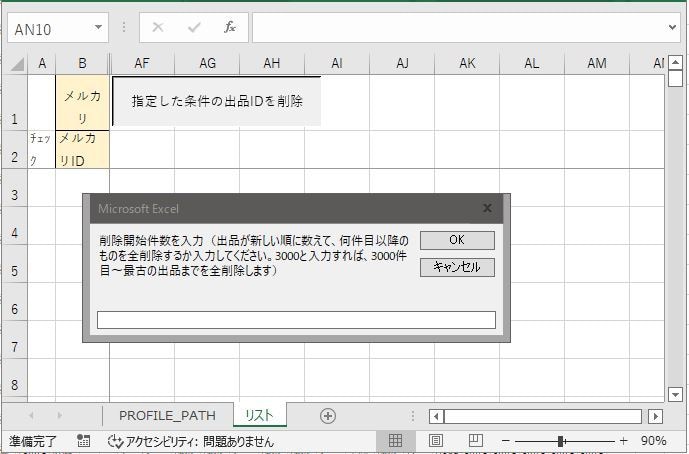Click the 準備完了 status text
This screenshot has height=454, width=689.
click(x=33, y=441)
